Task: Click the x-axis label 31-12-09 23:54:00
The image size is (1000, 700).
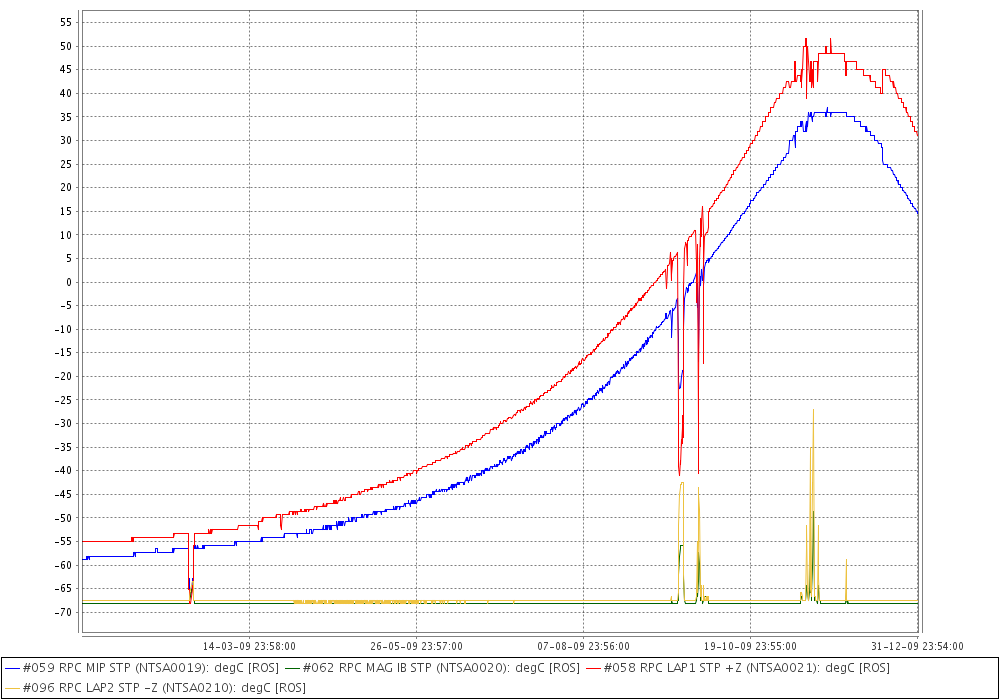Action: (917, 646)
